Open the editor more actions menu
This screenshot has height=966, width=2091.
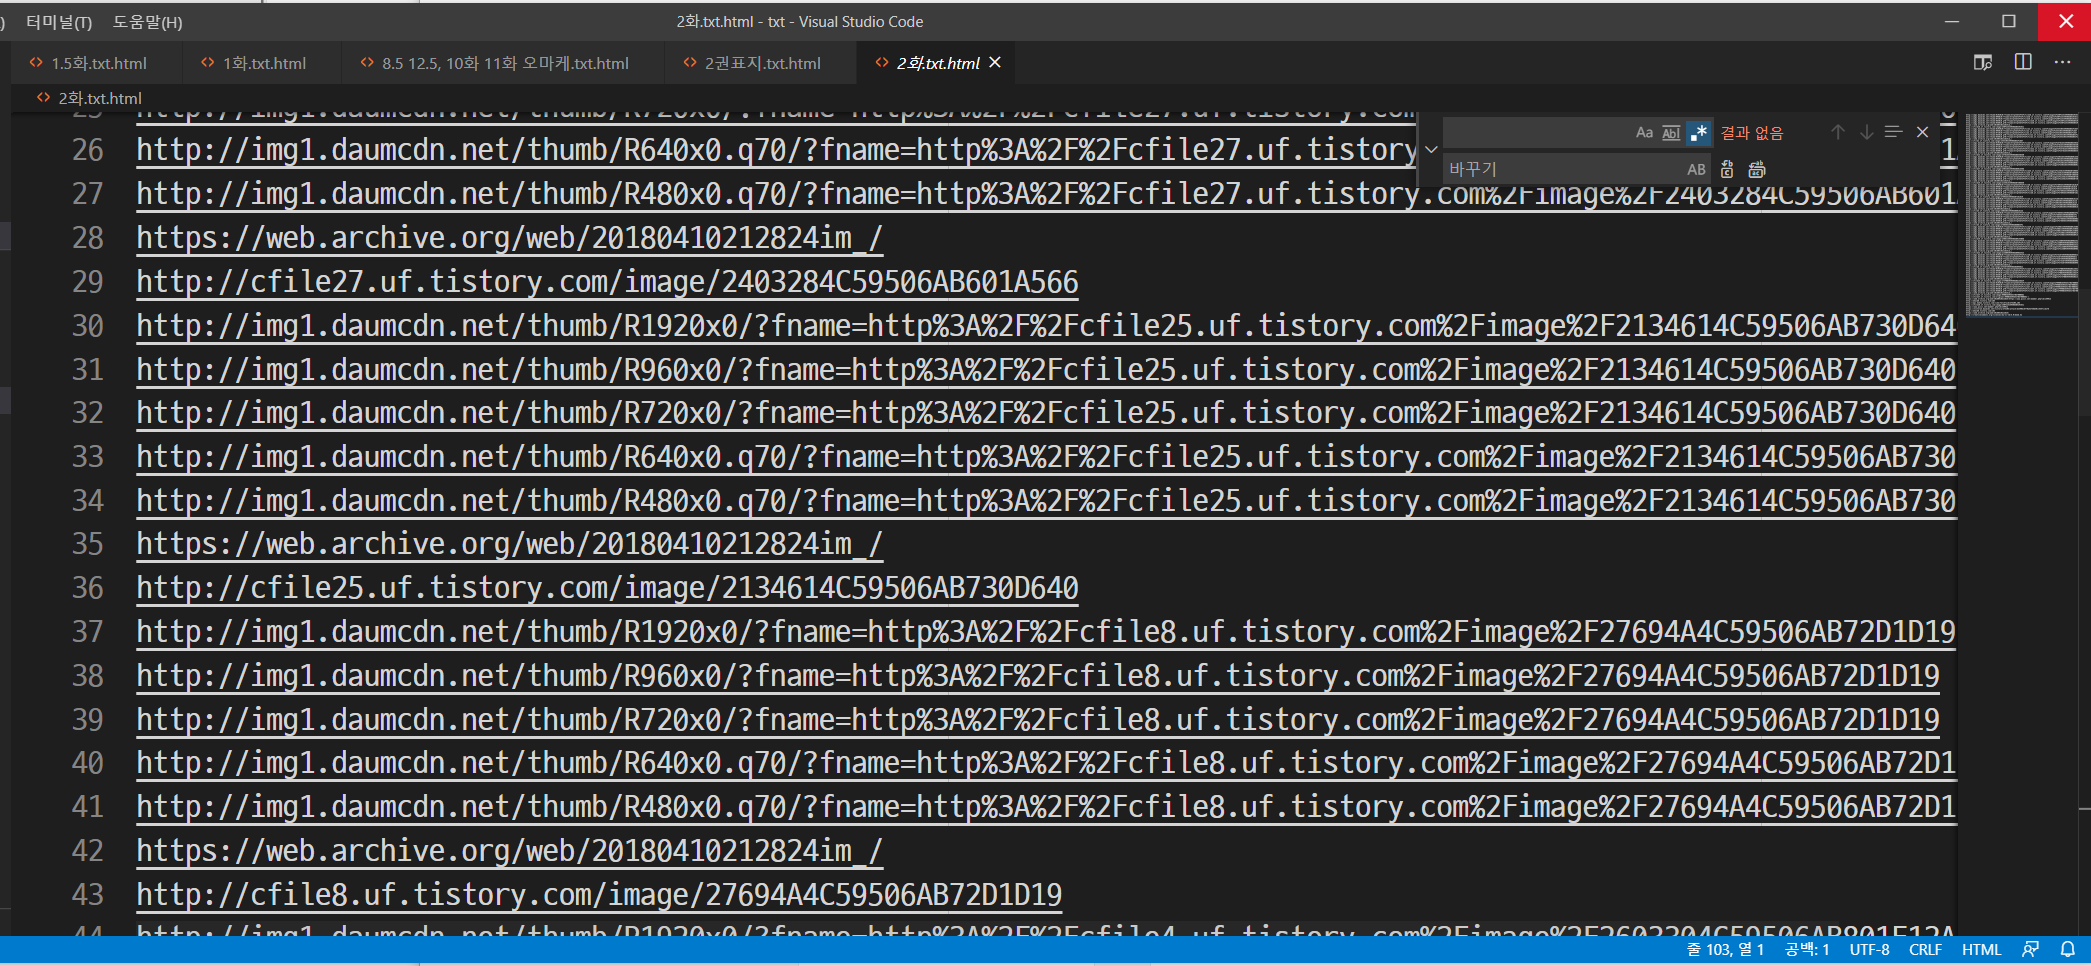pos(2062,62)
